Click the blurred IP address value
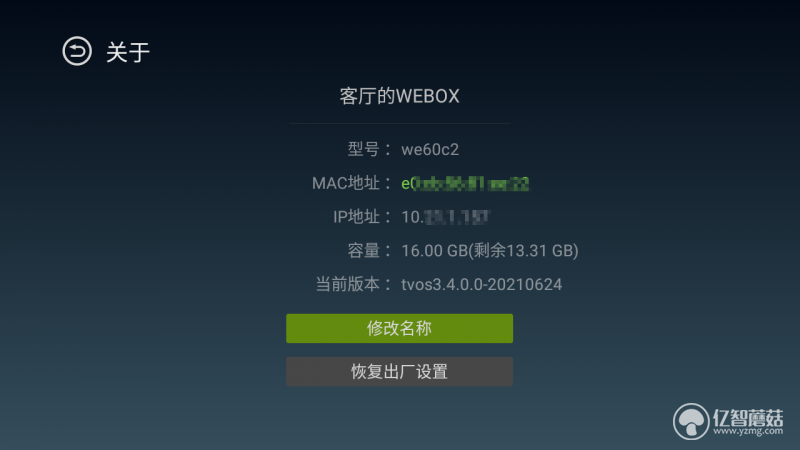Screen dimensions: 800x450 click(x=445, y=217)
